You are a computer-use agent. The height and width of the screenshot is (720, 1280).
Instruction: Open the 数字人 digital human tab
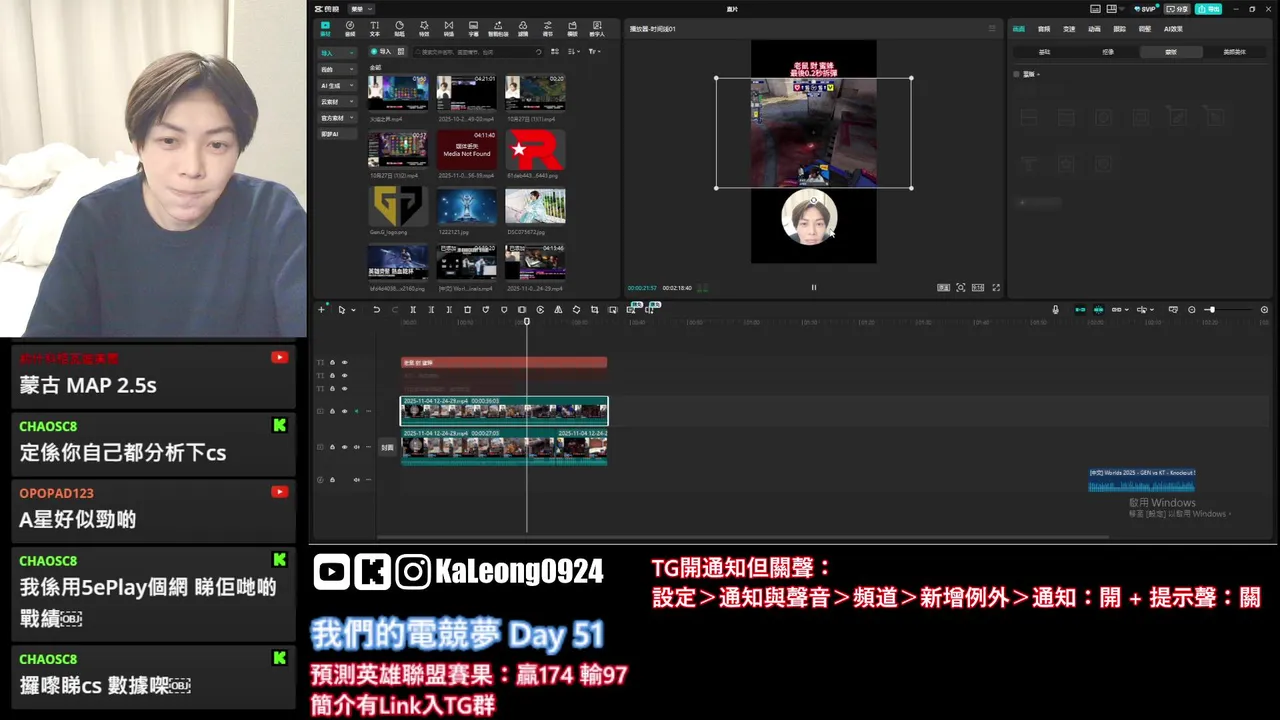[597, 28]
